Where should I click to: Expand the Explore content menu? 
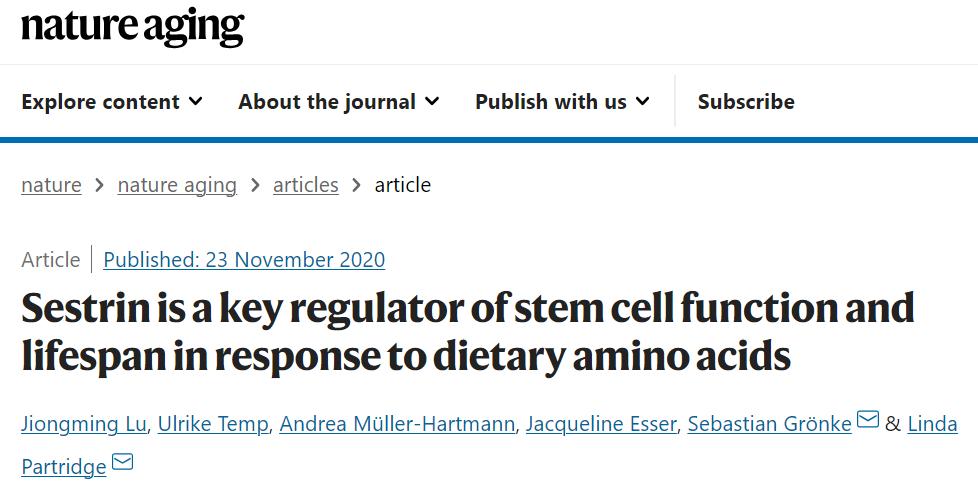112,102
